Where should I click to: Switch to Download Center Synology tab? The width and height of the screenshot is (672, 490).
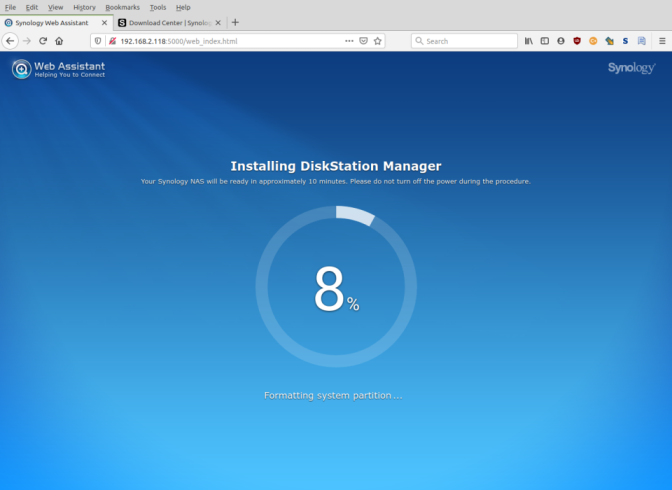coord(170,23)
